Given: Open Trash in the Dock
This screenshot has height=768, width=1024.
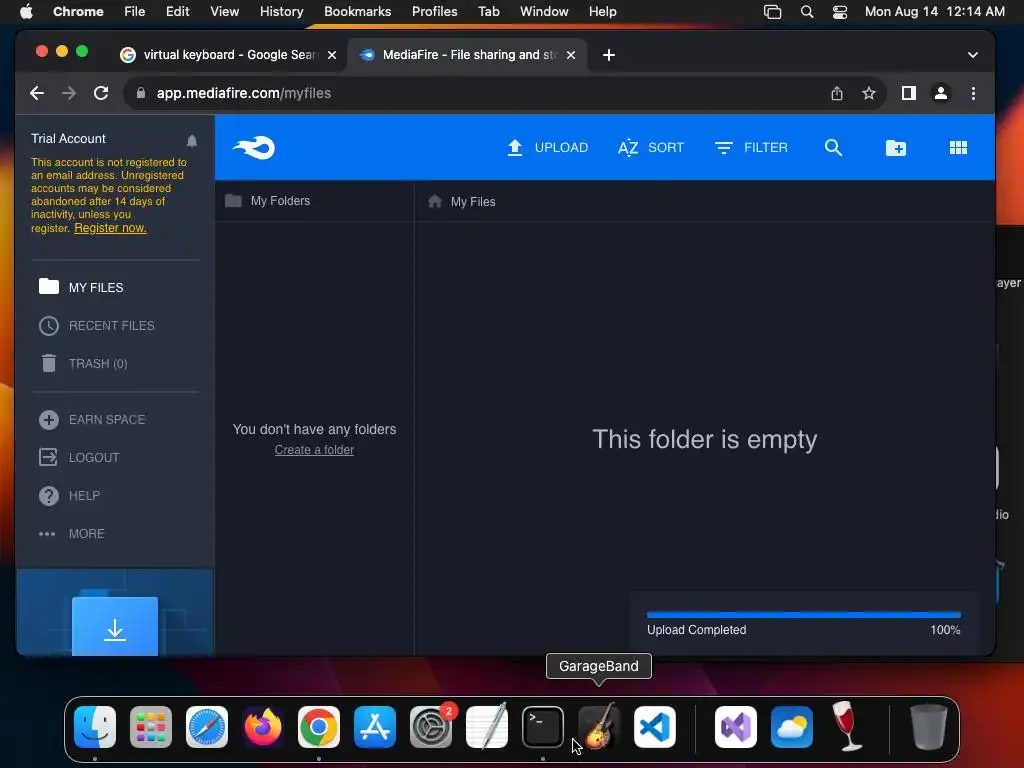Looking at the screenshot, I should [929, 726].
